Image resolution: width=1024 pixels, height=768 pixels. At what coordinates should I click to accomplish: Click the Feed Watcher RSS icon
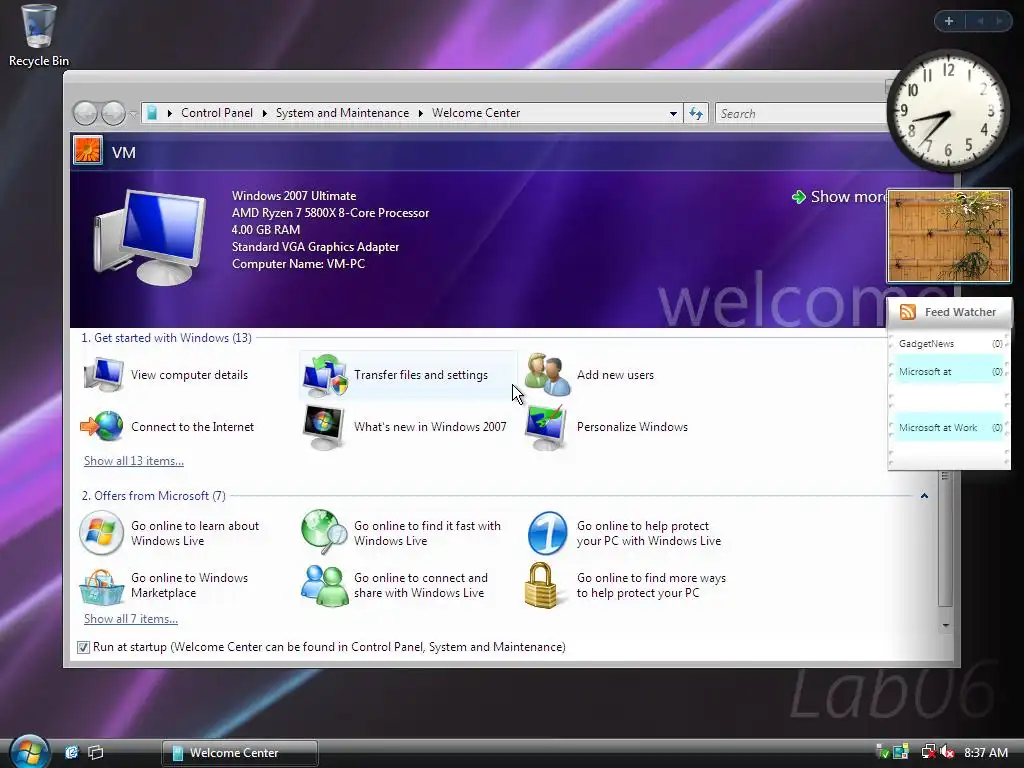point(907,312)
